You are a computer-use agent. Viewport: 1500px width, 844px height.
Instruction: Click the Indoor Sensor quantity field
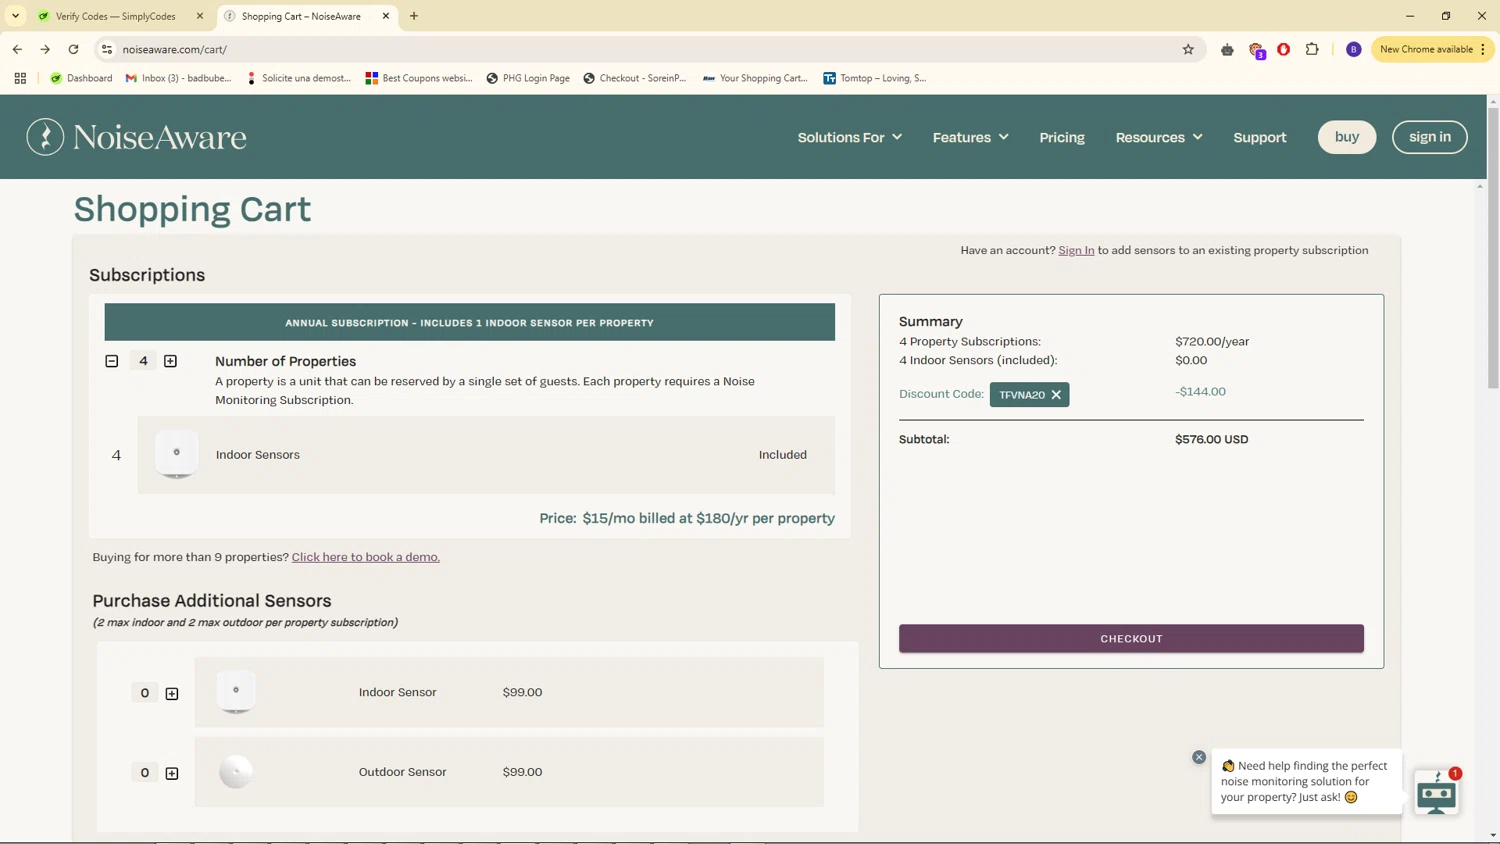click(x=145, y=693)
